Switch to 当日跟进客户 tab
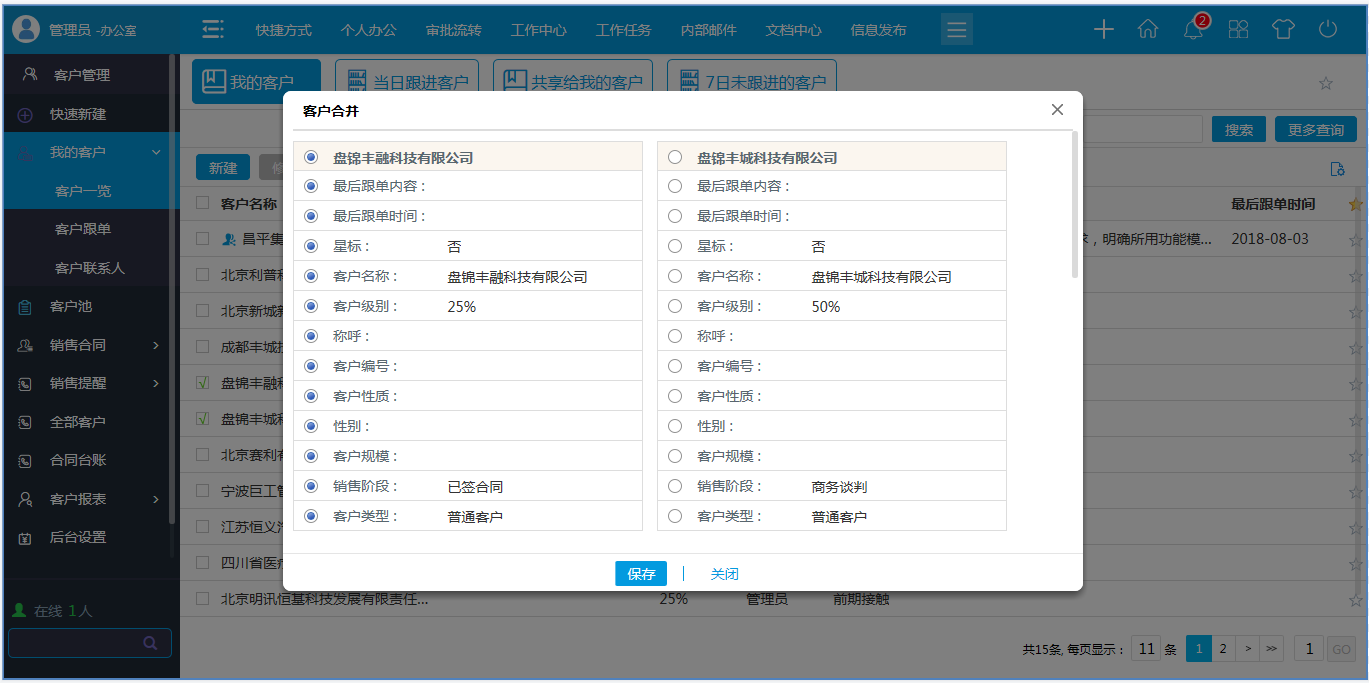 point(407,82)
